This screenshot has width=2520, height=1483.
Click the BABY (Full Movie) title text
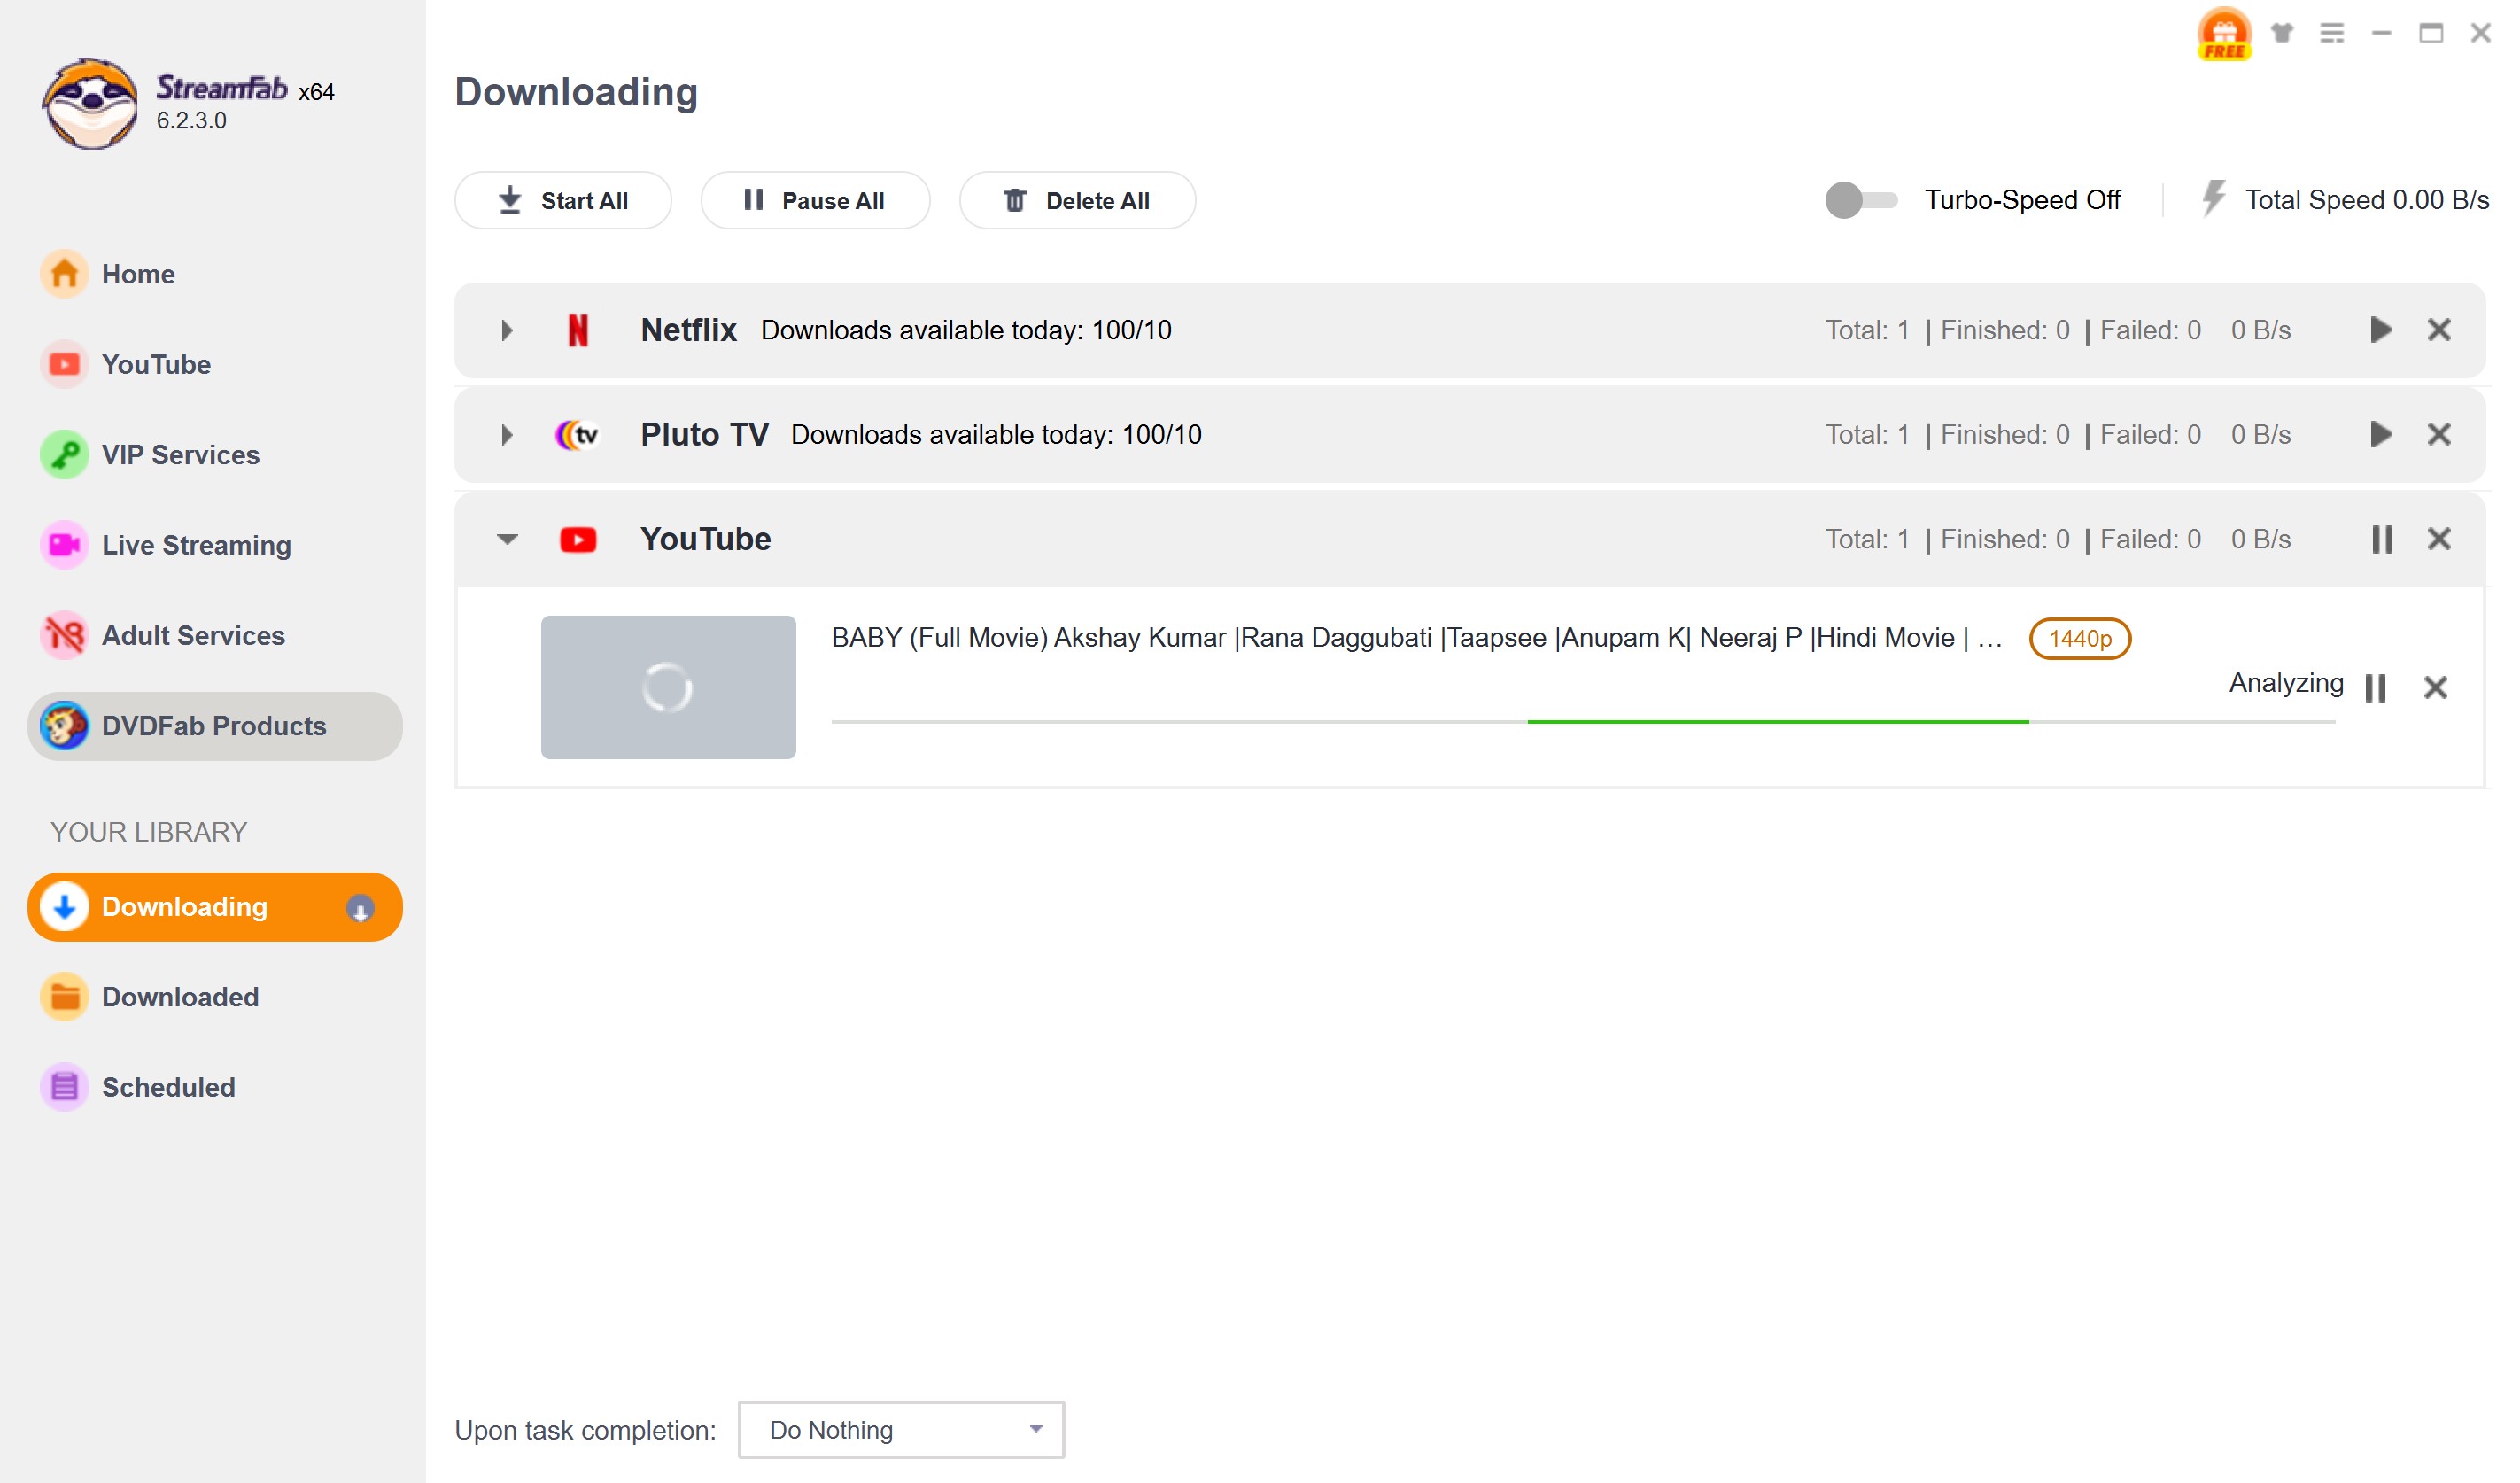pos(1416,637)
